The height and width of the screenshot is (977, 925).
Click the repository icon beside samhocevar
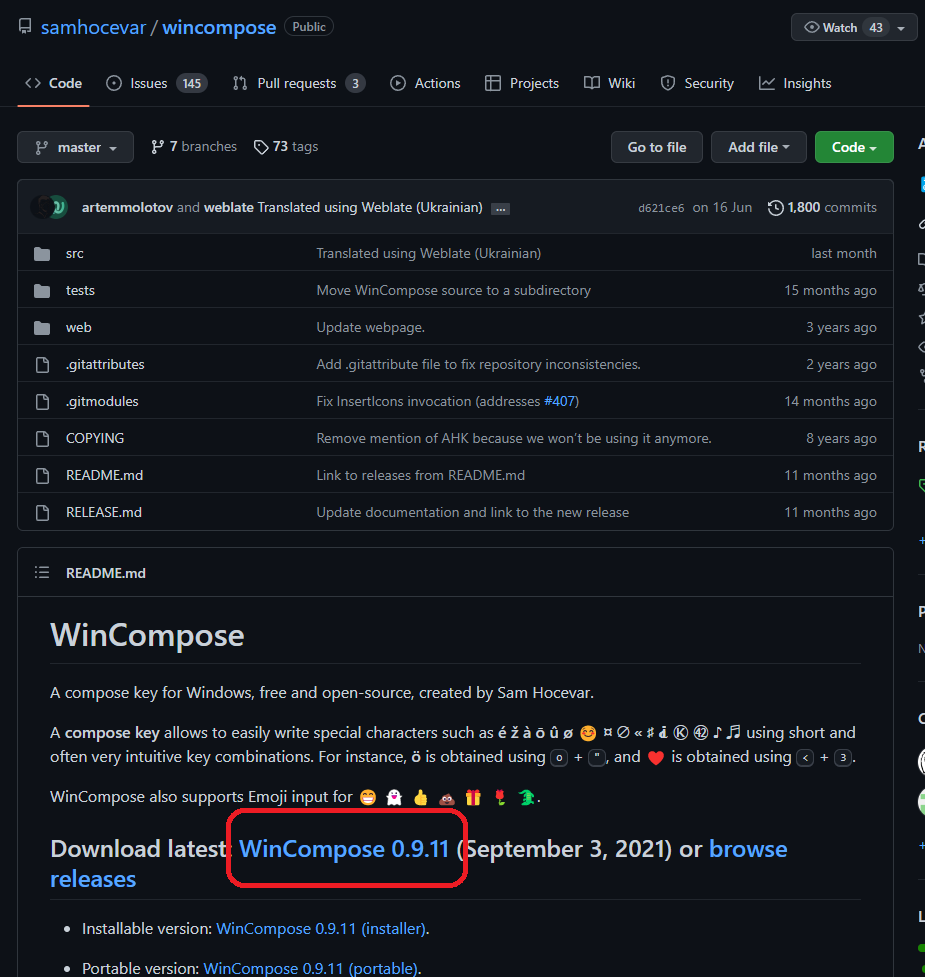tap(25, 27)
